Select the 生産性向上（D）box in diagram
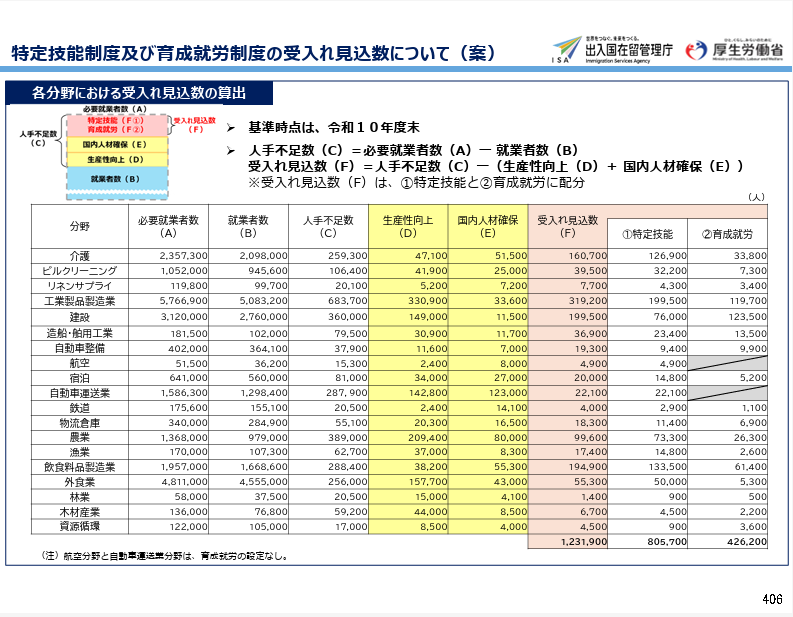Viewport: 793px width, 617px height. click(x=115, y=159)
